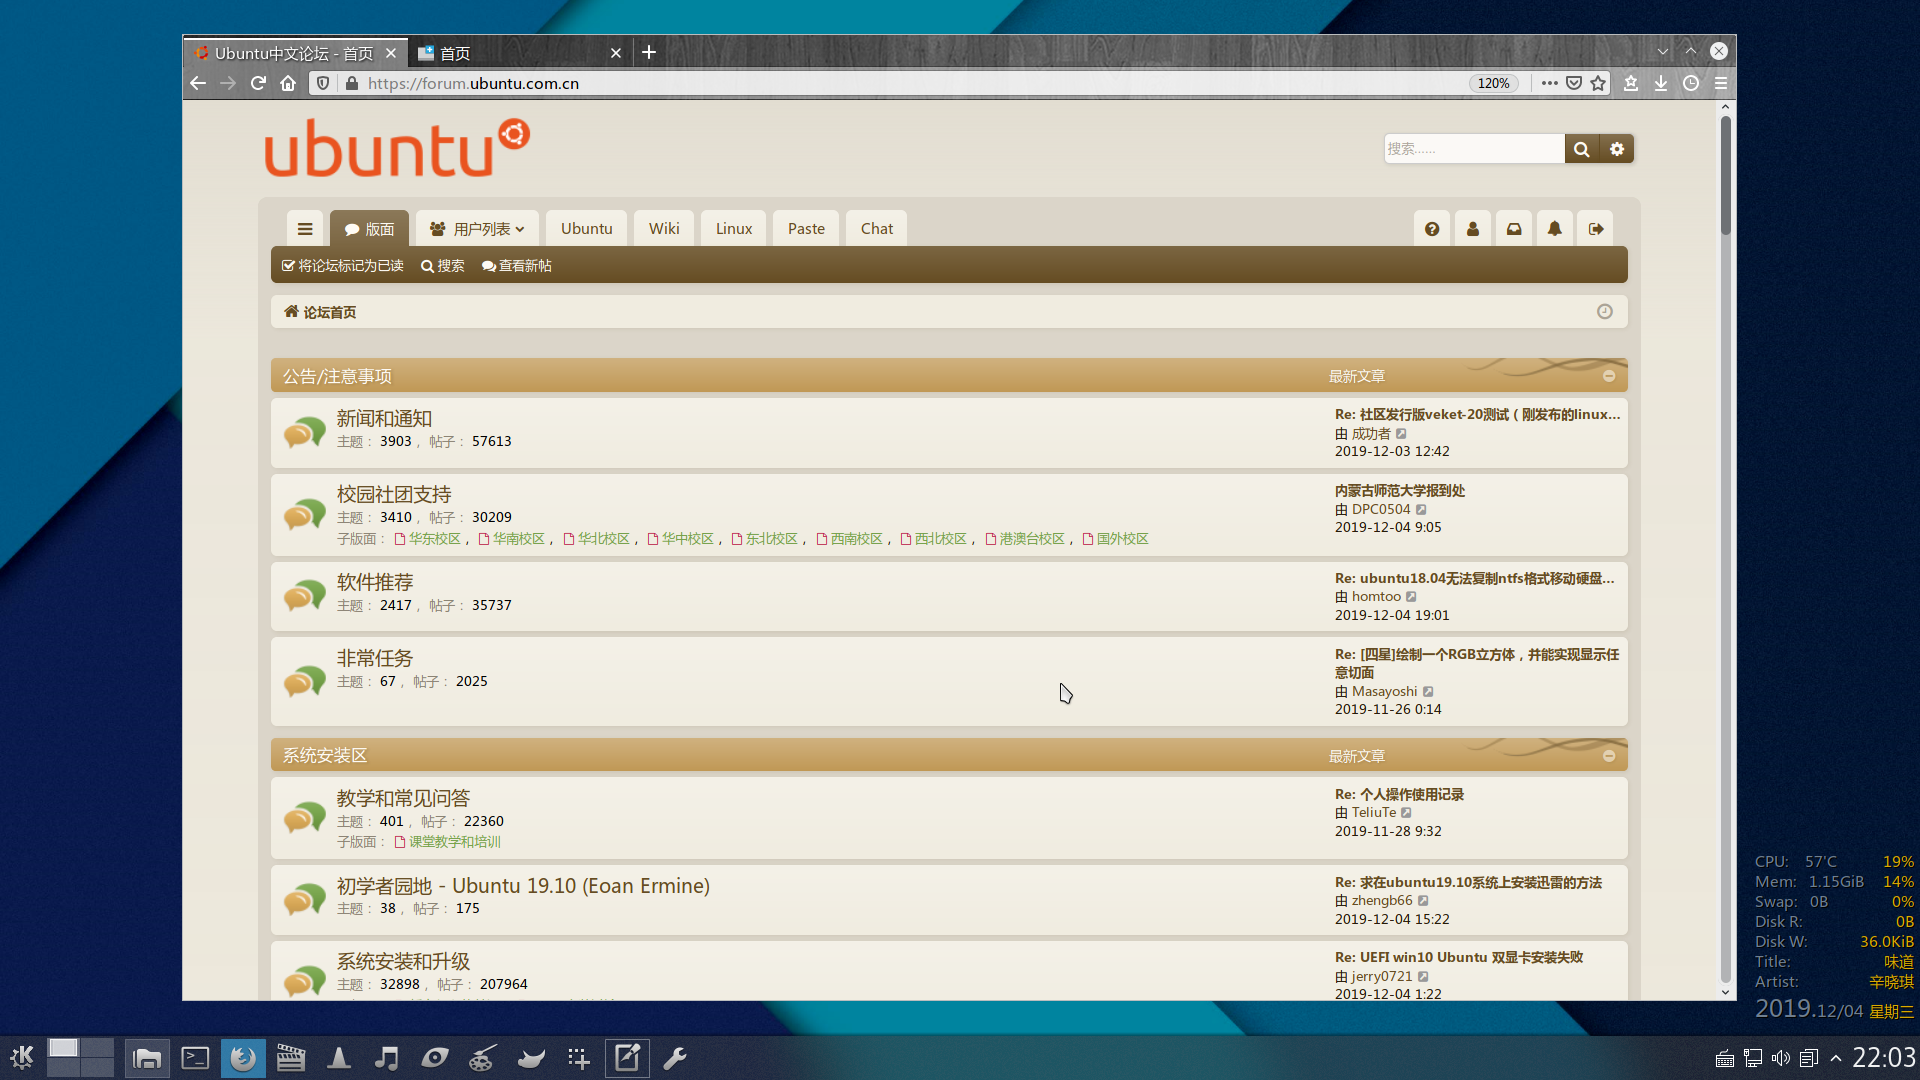1920x1080 pixels.
Task: Click 查看新帖 link
Action: tap(517, 266)
